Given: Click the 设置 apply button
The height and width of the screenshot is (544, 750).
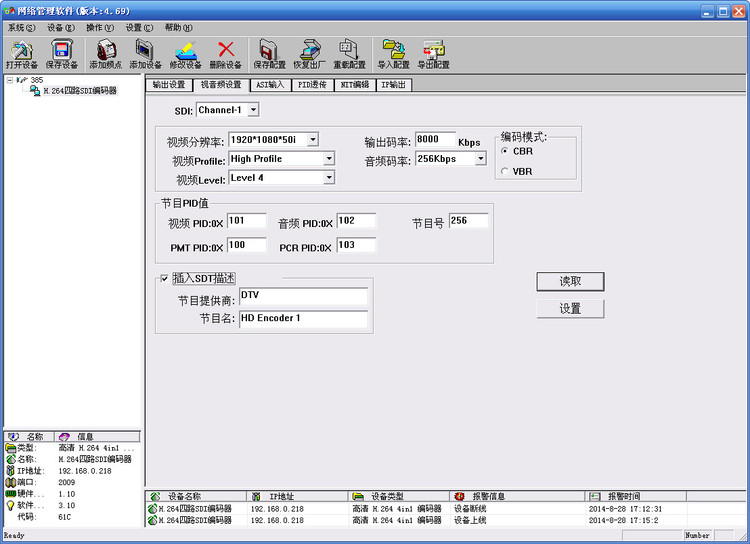Looking at the screenshot, I should [x=570, y=309].
